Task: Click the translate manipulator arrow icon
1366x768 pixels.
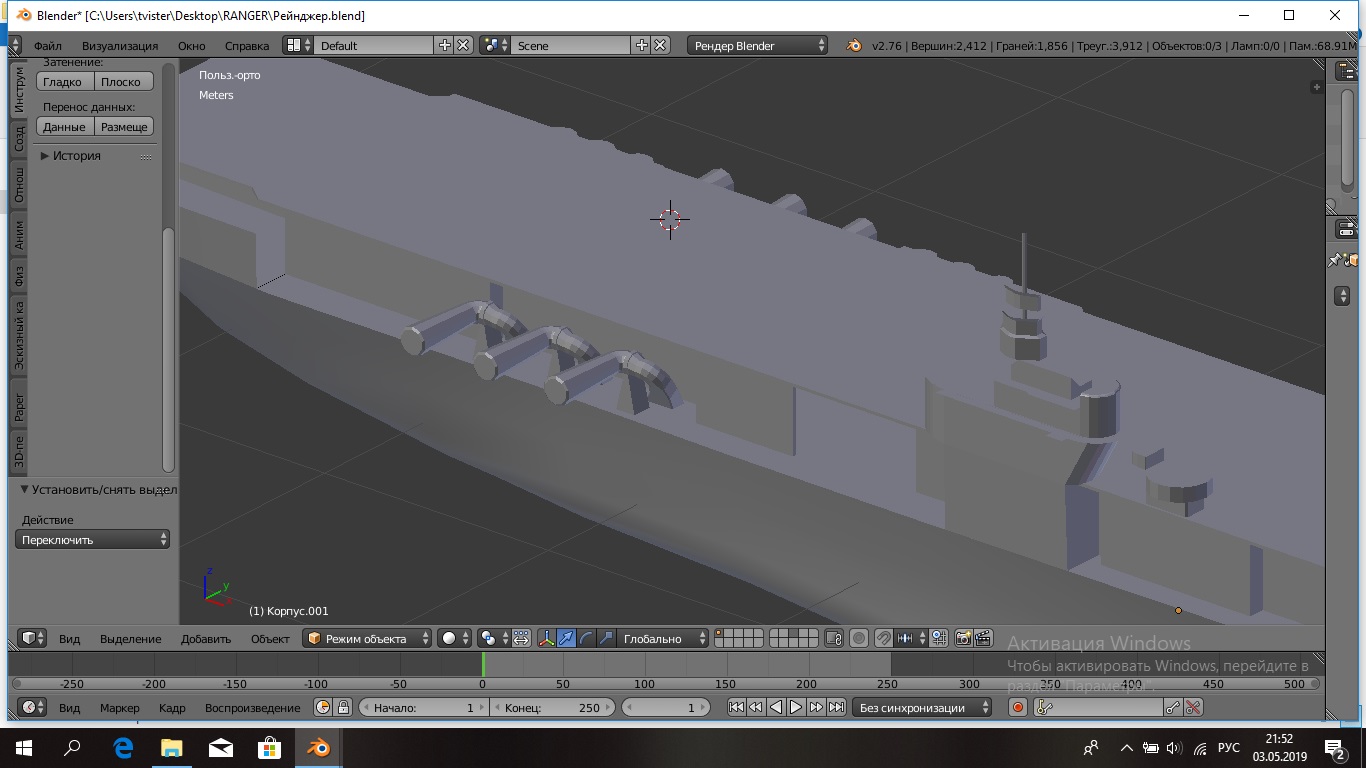Action: click(x=566, y=638)
